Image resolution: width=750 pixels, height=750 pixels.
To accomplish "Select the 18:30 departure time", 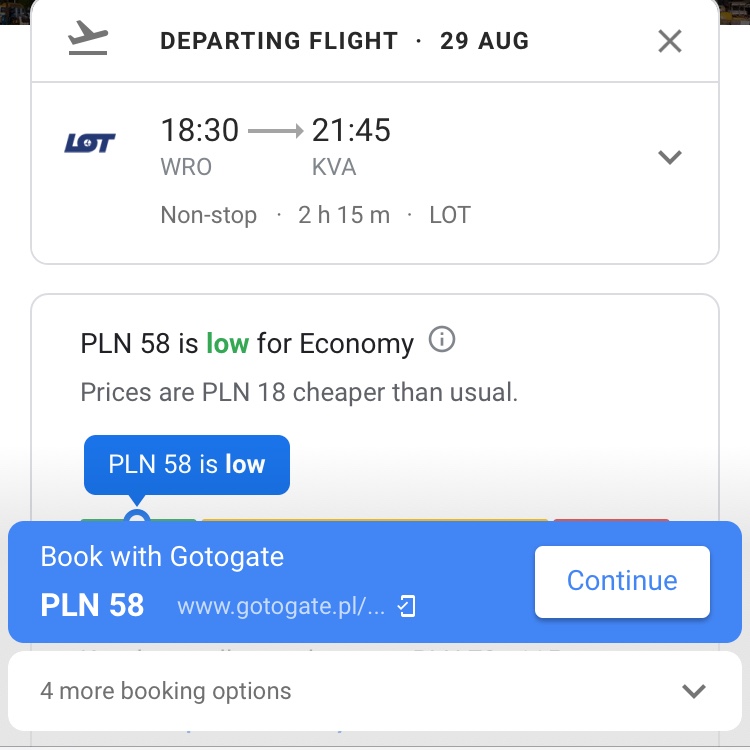I will [x=199, y=130].
